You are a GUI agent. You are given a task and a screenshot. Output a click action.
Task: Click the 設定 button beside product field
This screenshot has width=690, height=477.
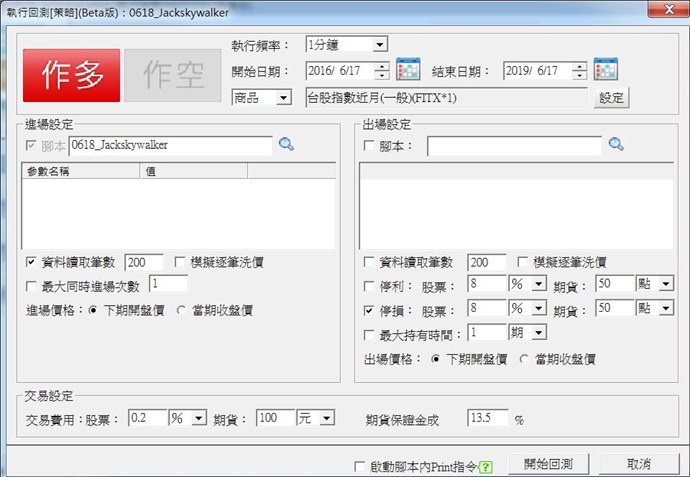(611, 97)
